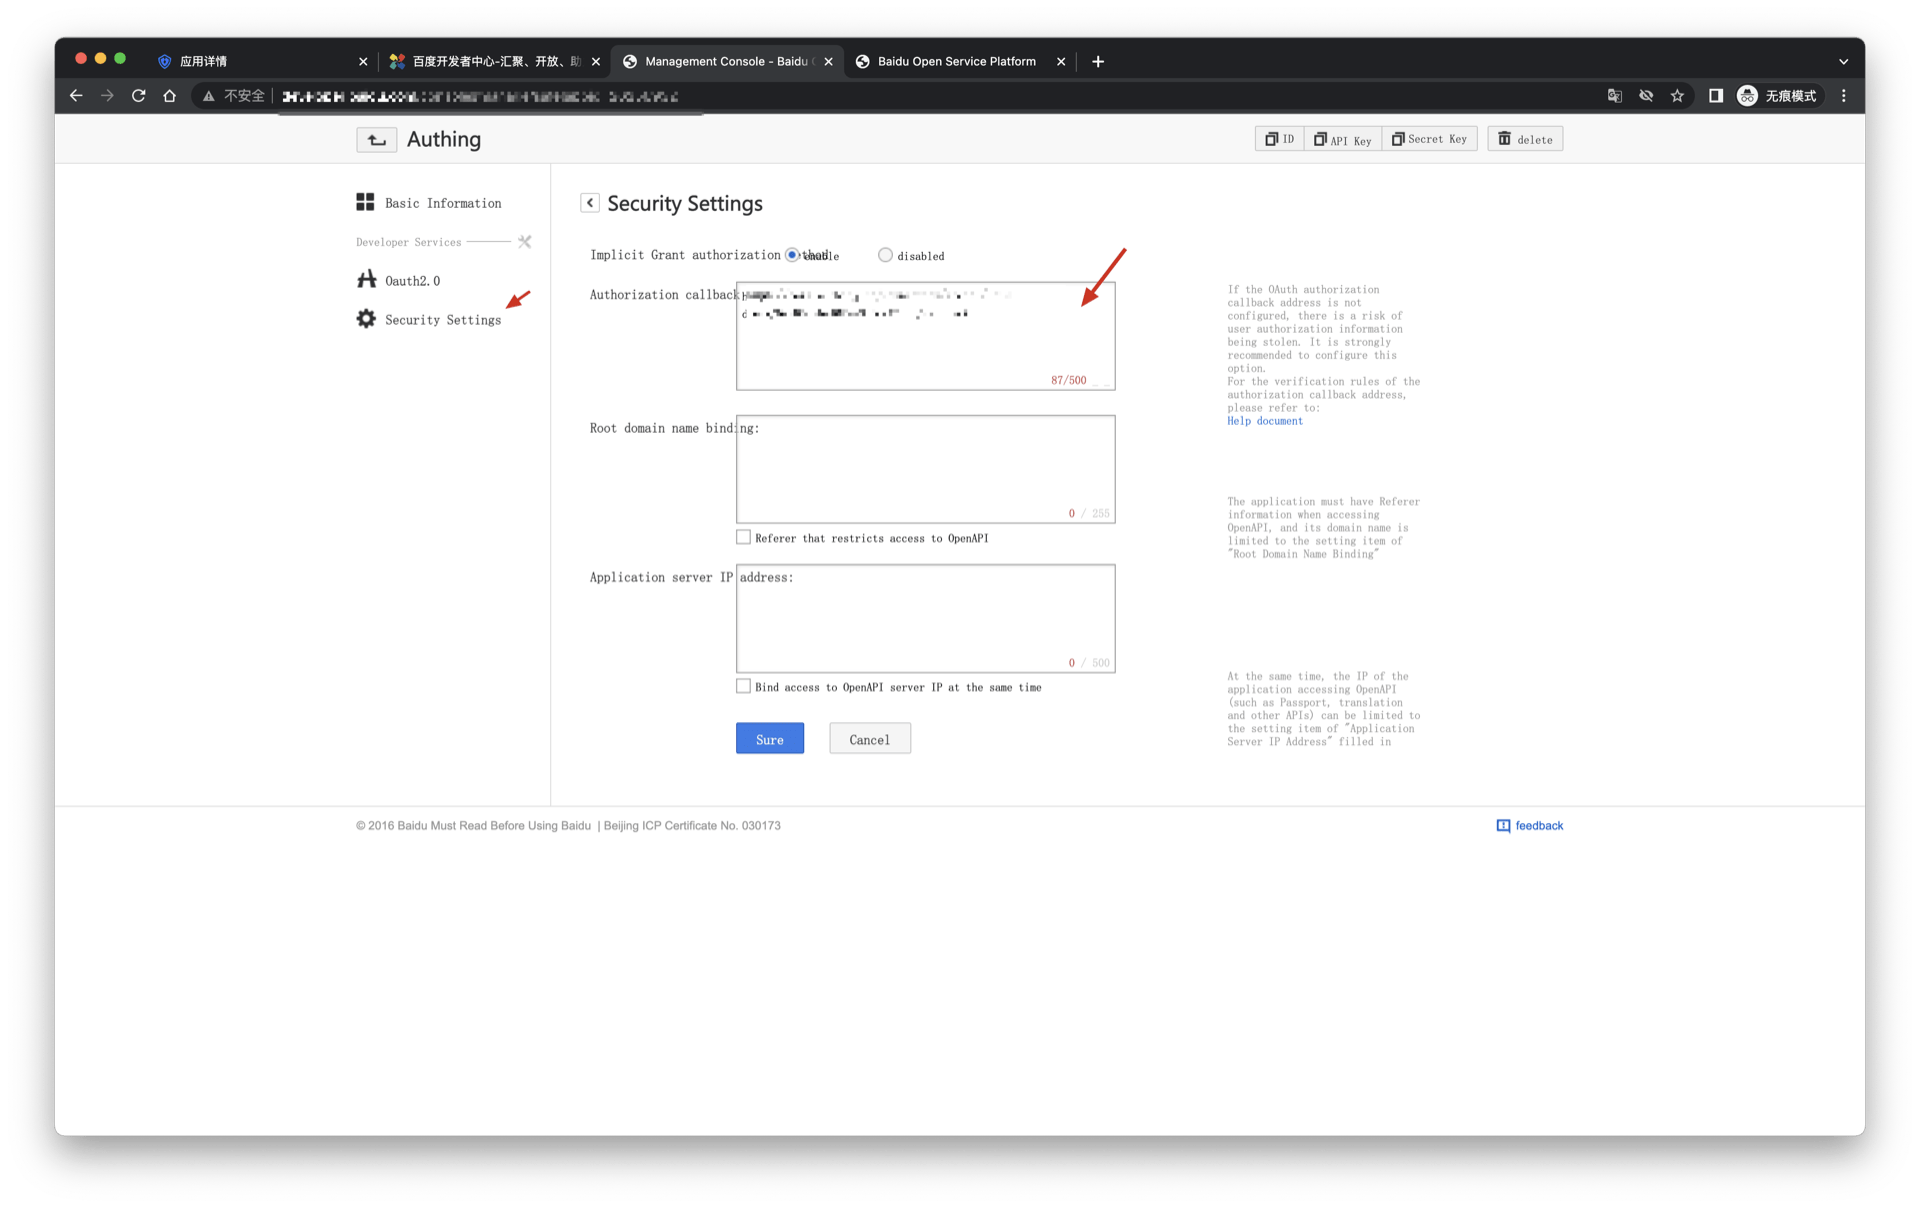Enable Referer that restricts access to OpenAPI
Image resolution: width=1920 pixels, height=1208 pixels.
point(743,537)
